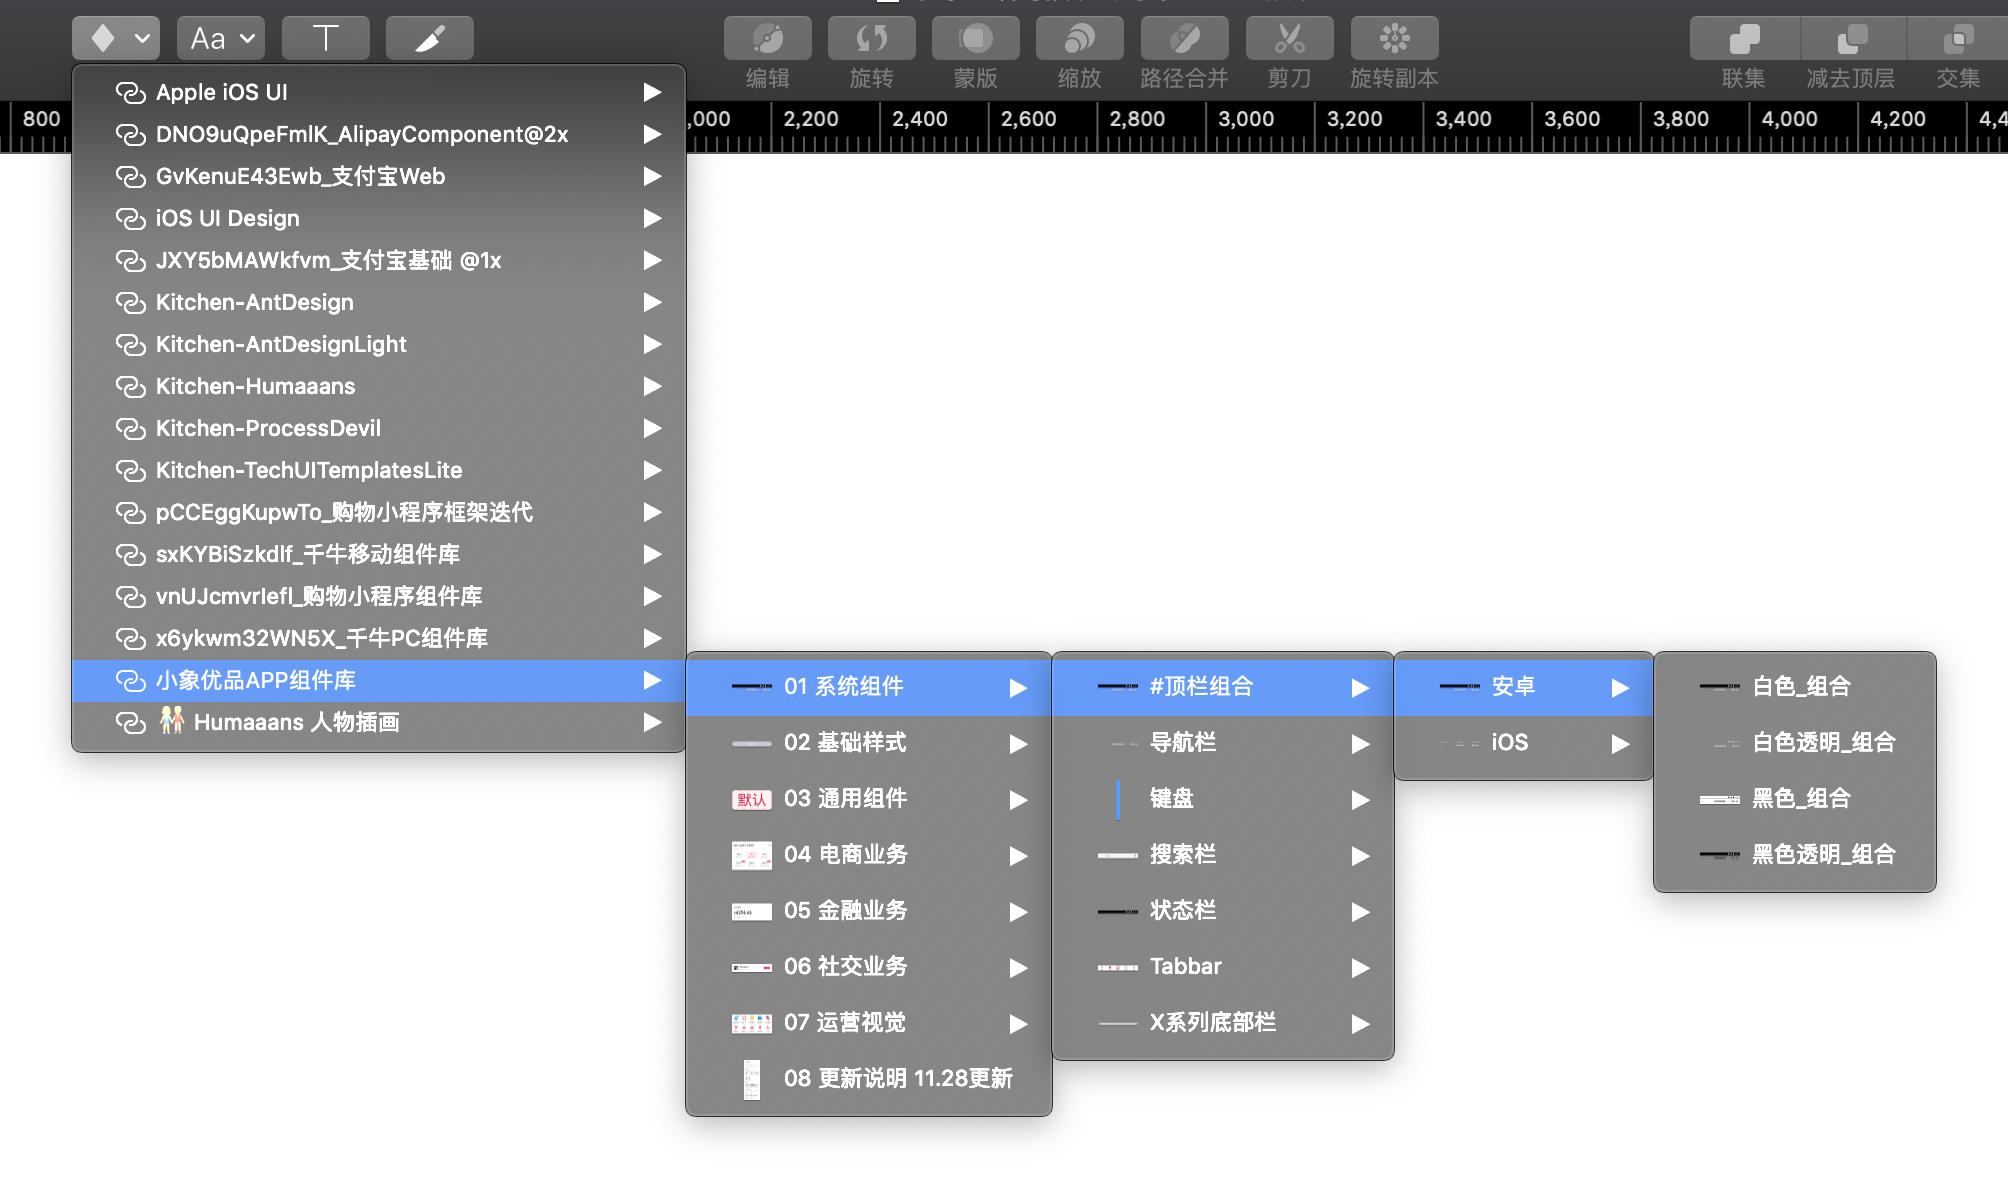2008x1198 pixels.
Task: Open 07 运营视觉 submenu
Action: click(x=868, y=1023)
